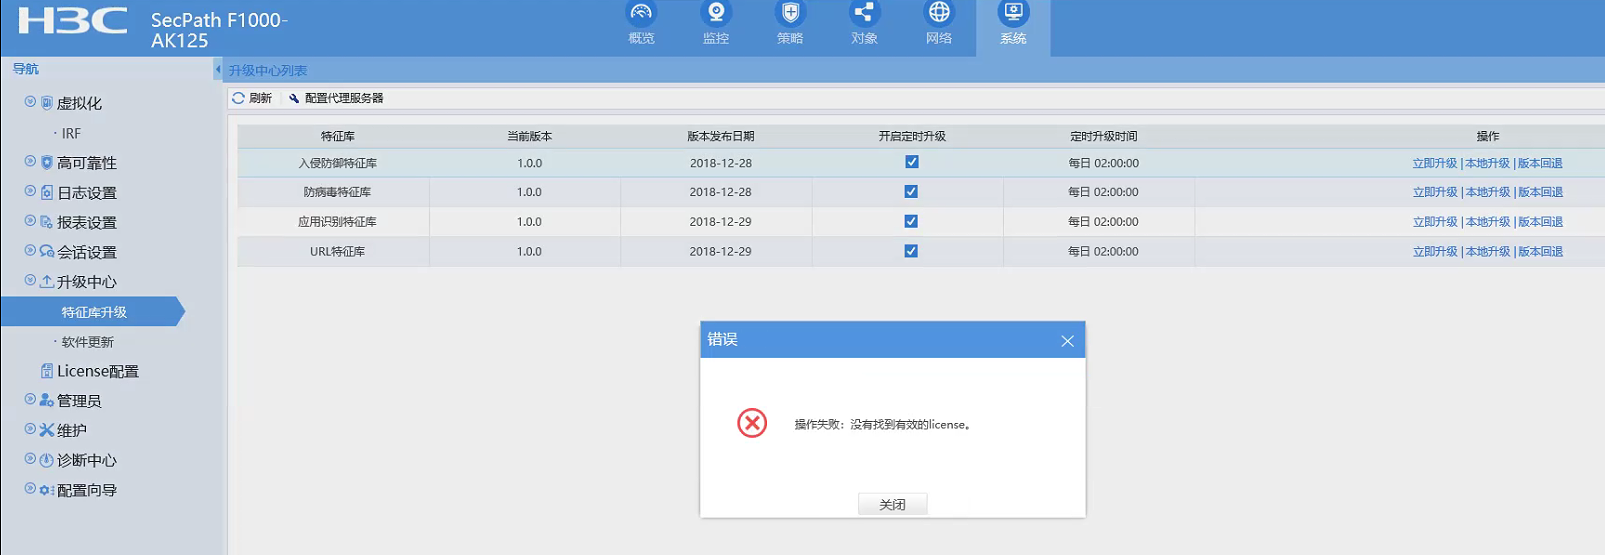Toggle scheduled upgrade for URL特征库

[911, 251]
